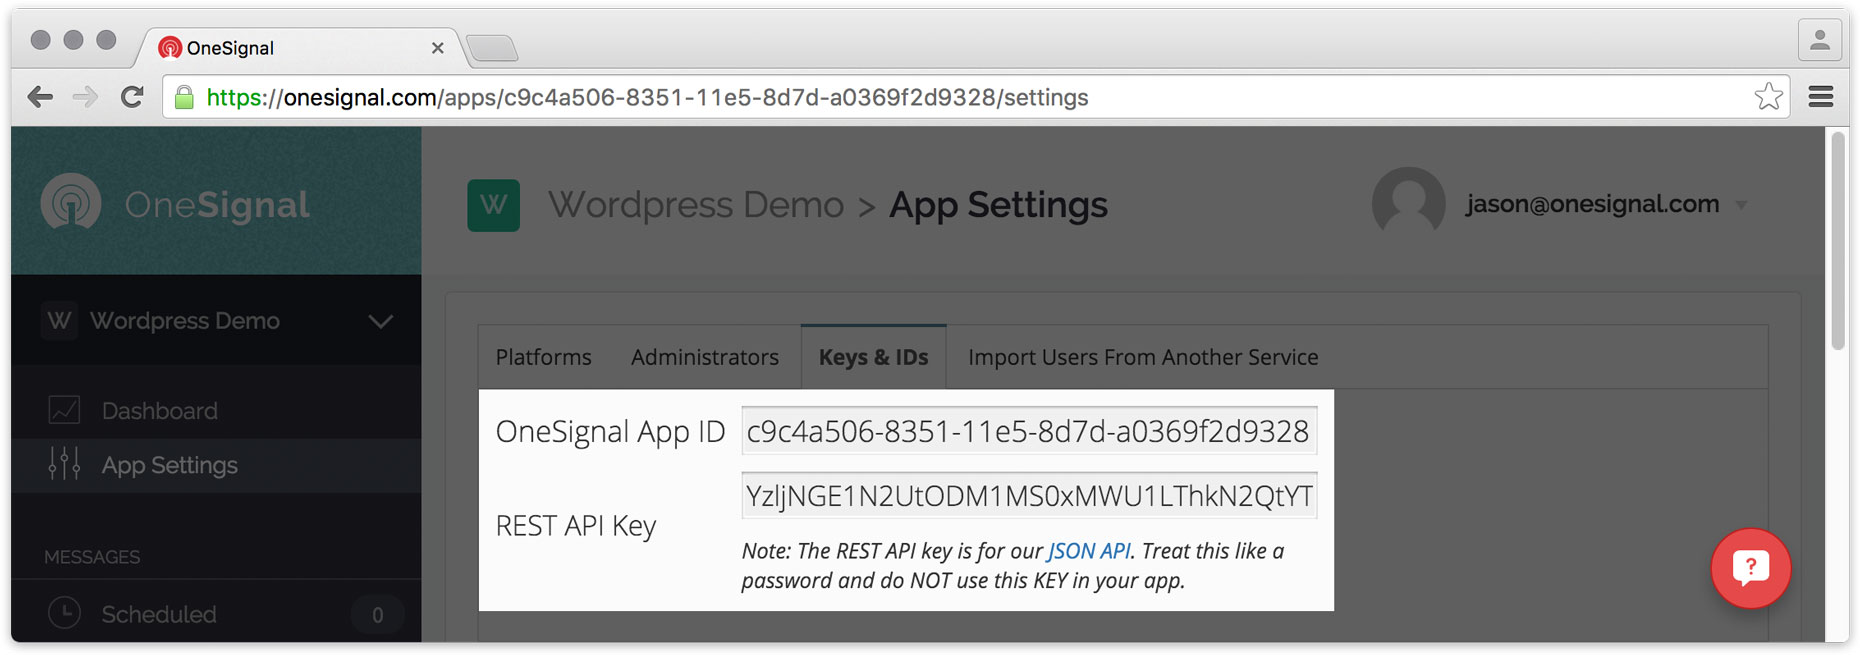Bookmark page with the star icon
The width and height of the screenshot is (1860, 655).
pos(1768,97)
